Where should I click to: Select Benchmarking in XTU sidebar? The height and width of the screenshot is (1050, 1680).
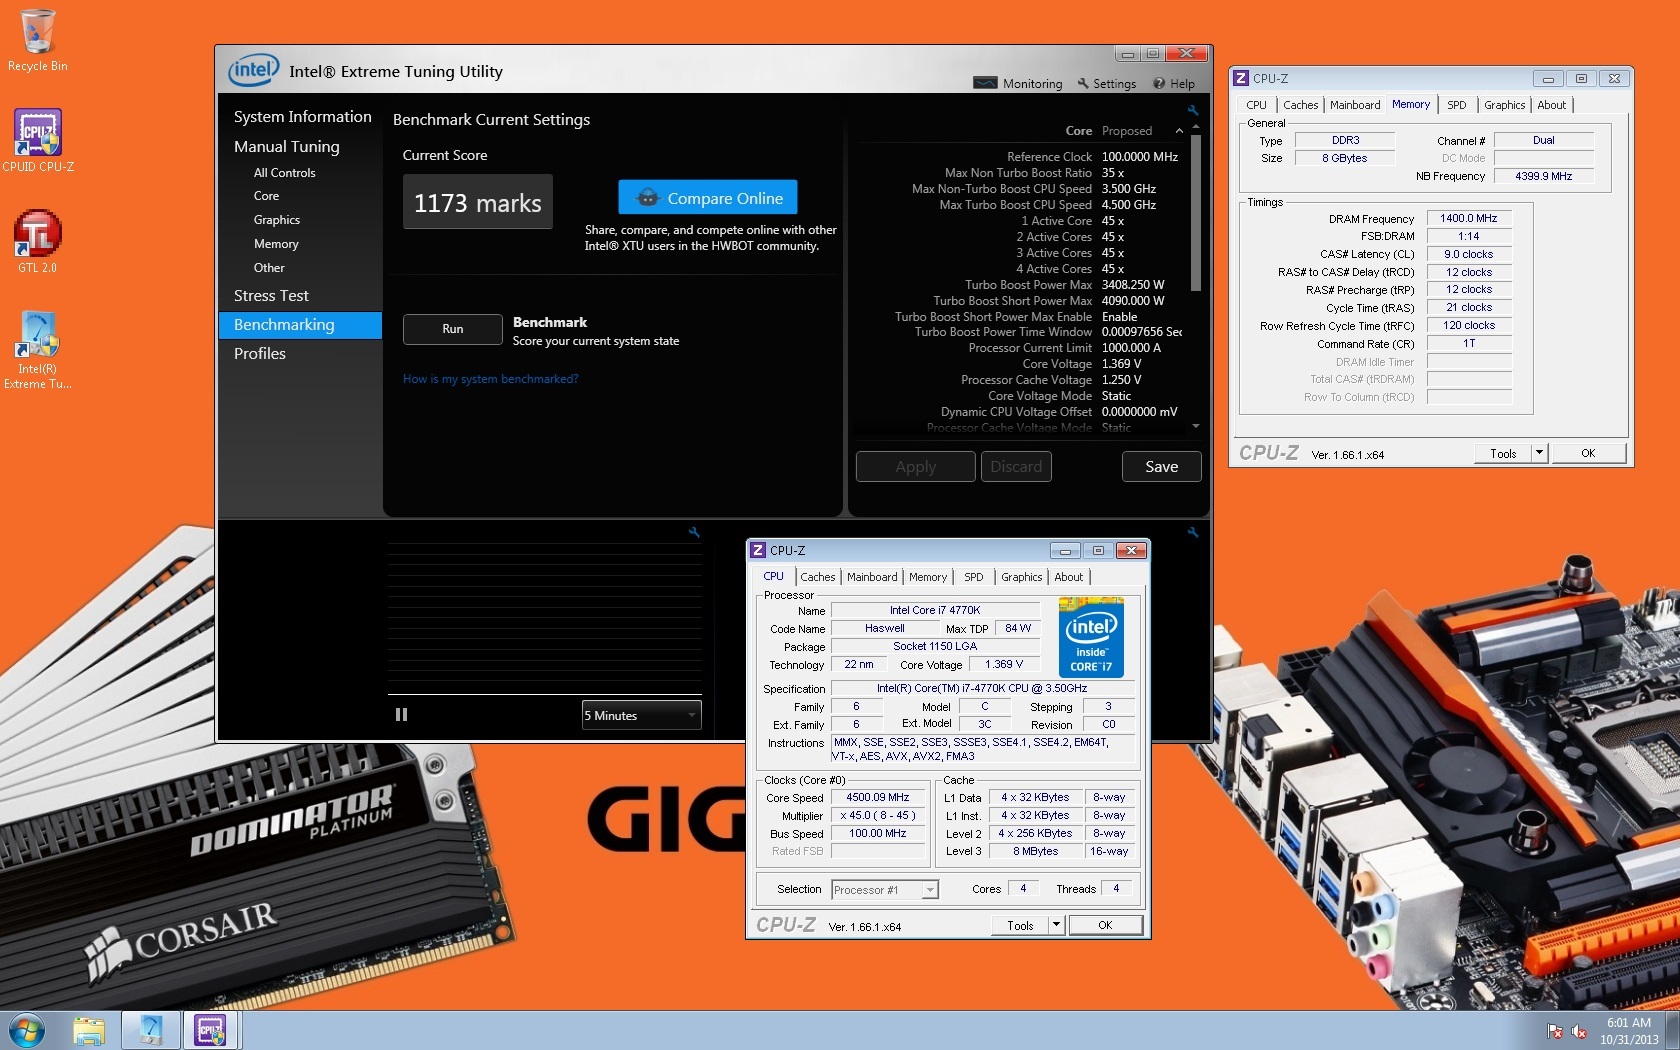click(300, 325)
